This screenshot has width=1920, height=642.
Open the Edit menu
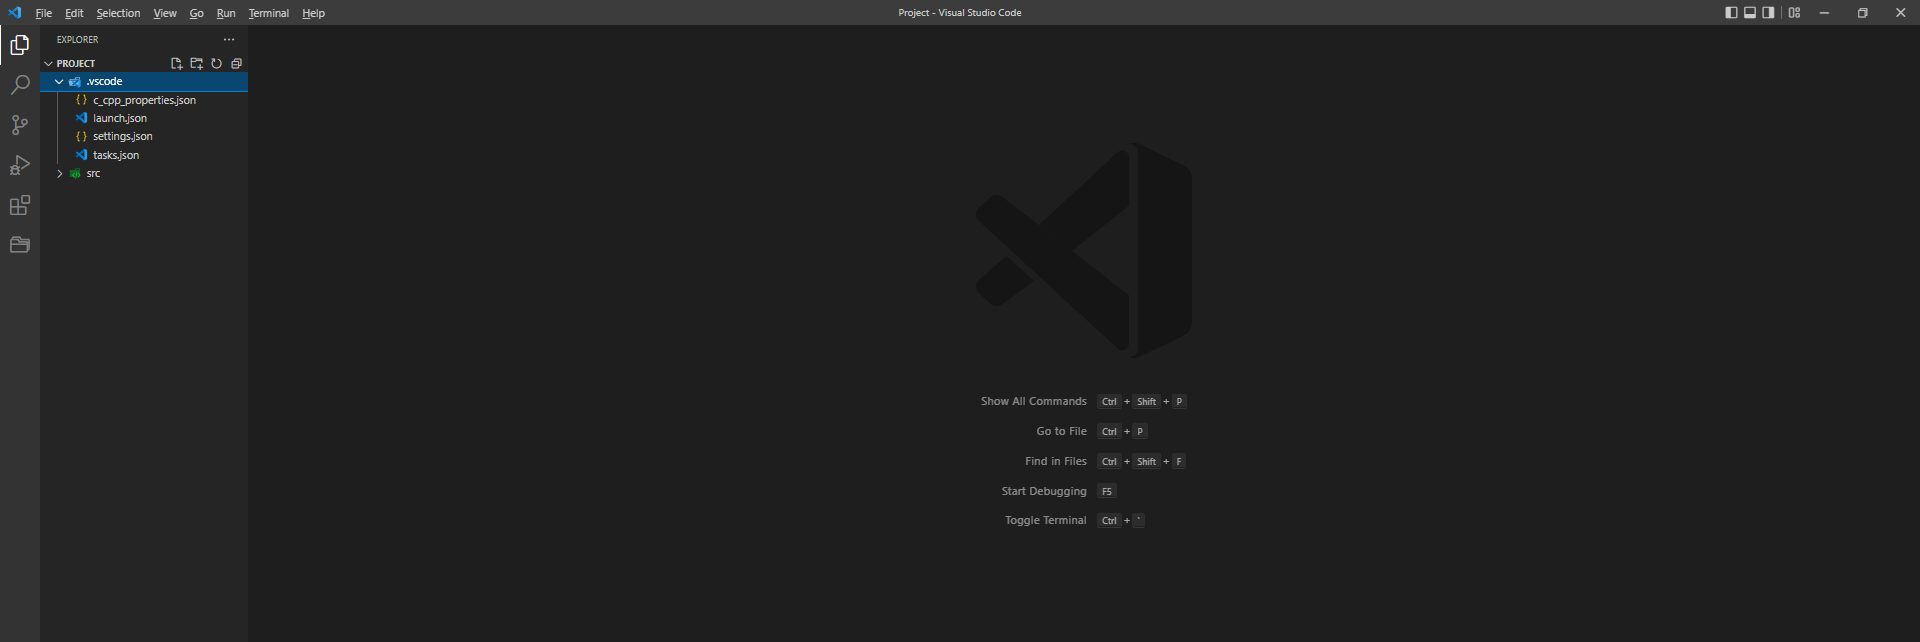(x=74, y=13)
